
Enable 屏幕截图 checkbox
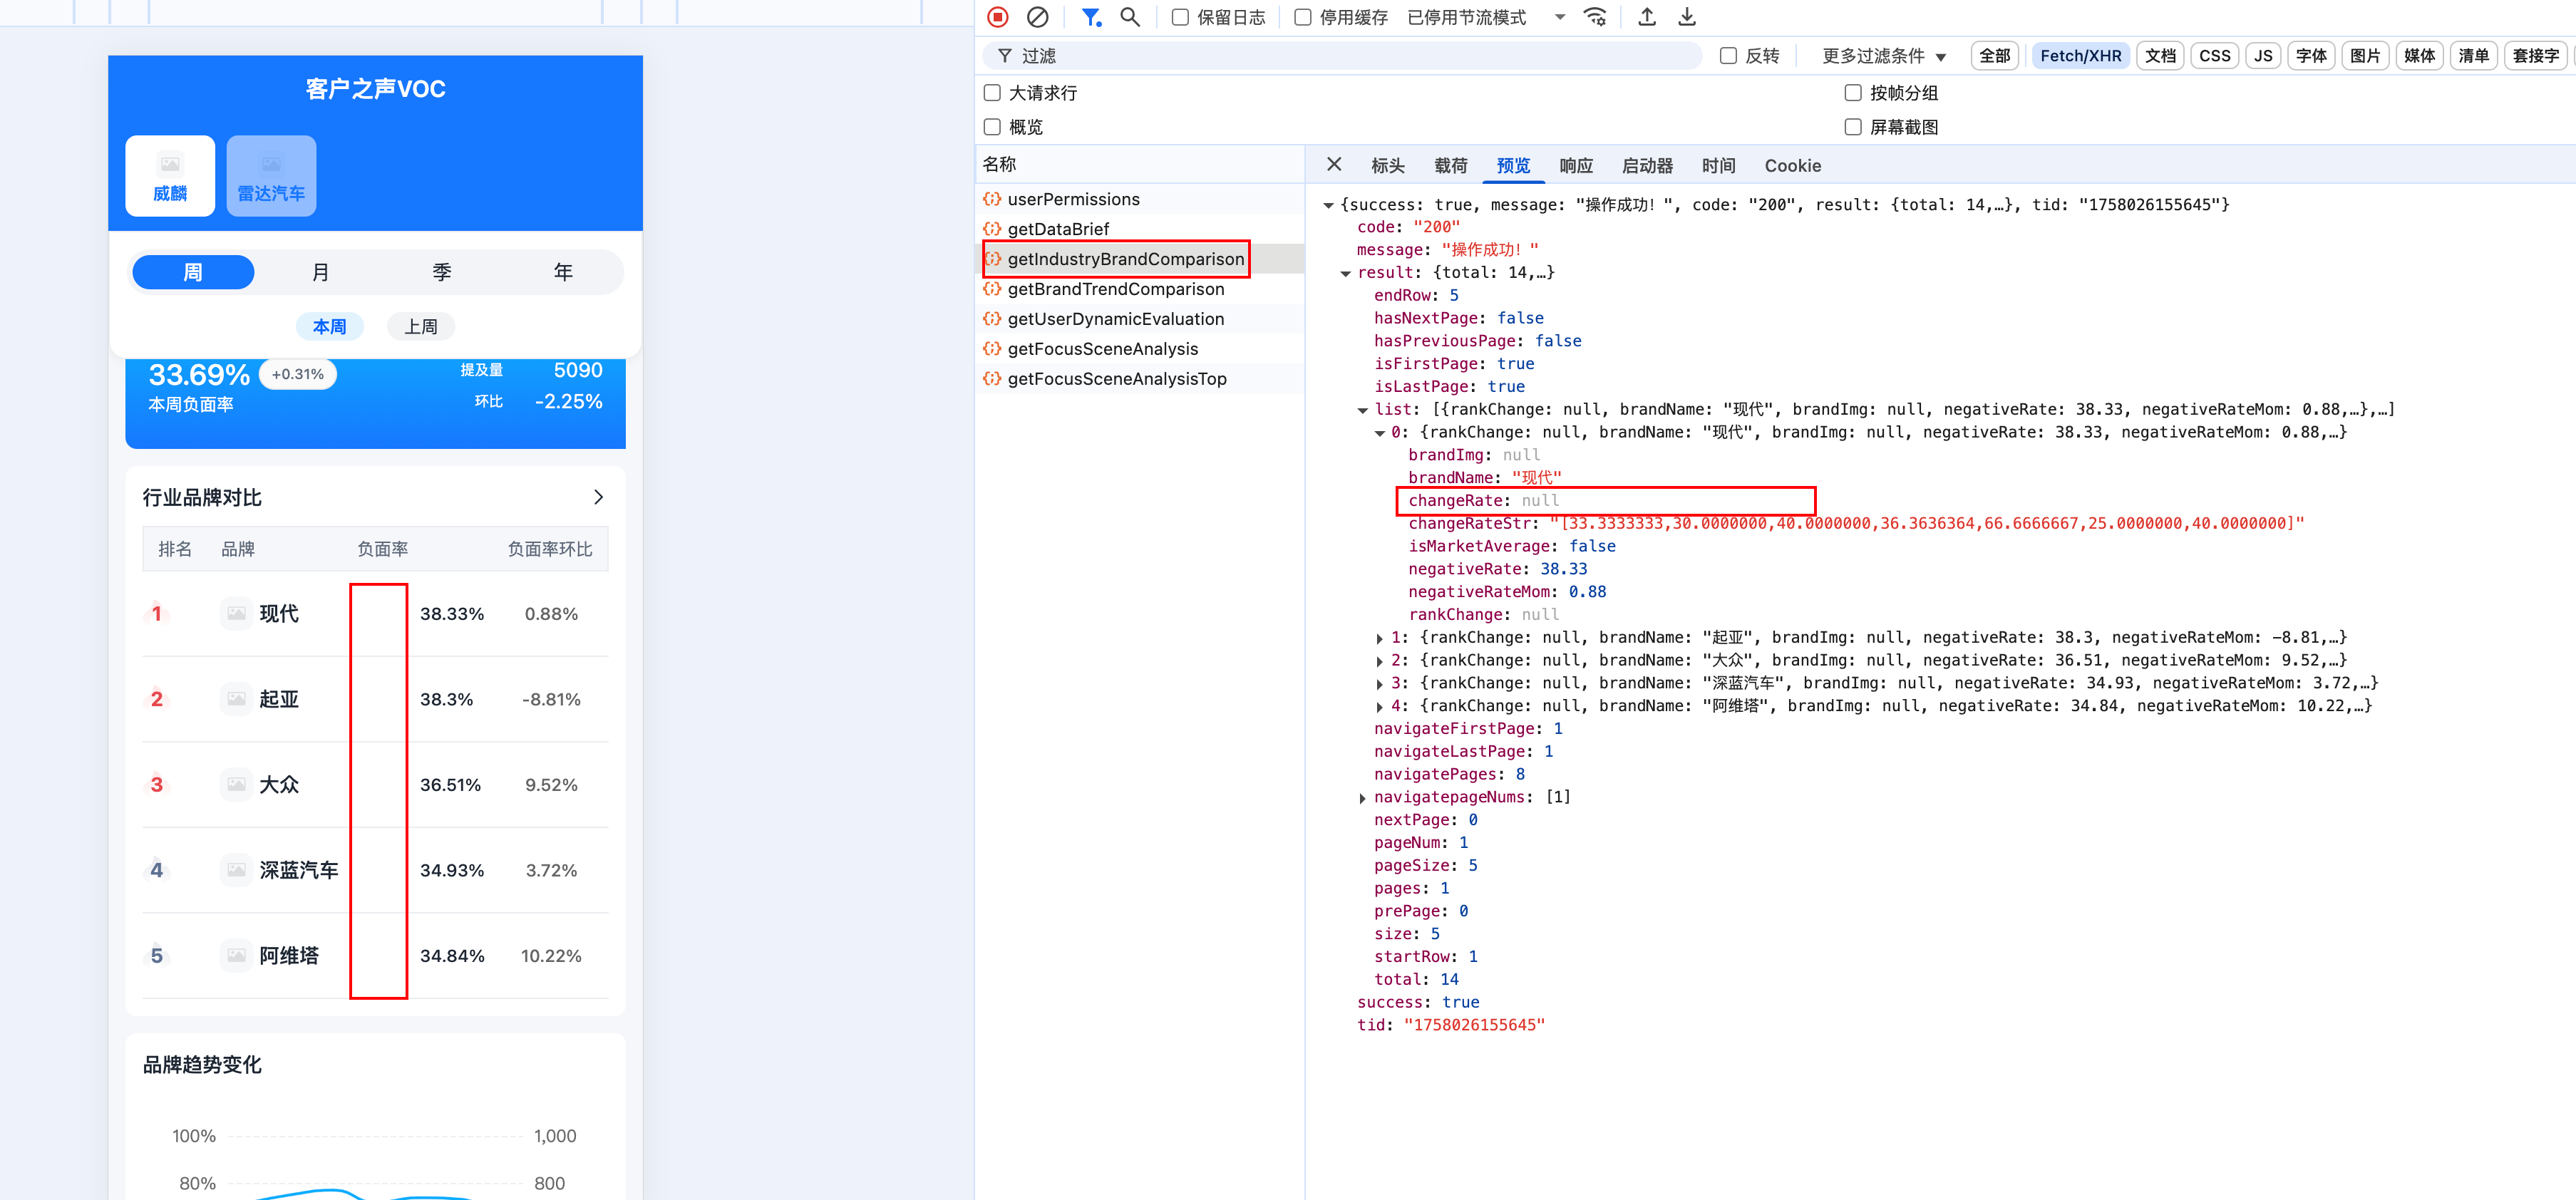pyautogui.click(x=1853, y=127)
